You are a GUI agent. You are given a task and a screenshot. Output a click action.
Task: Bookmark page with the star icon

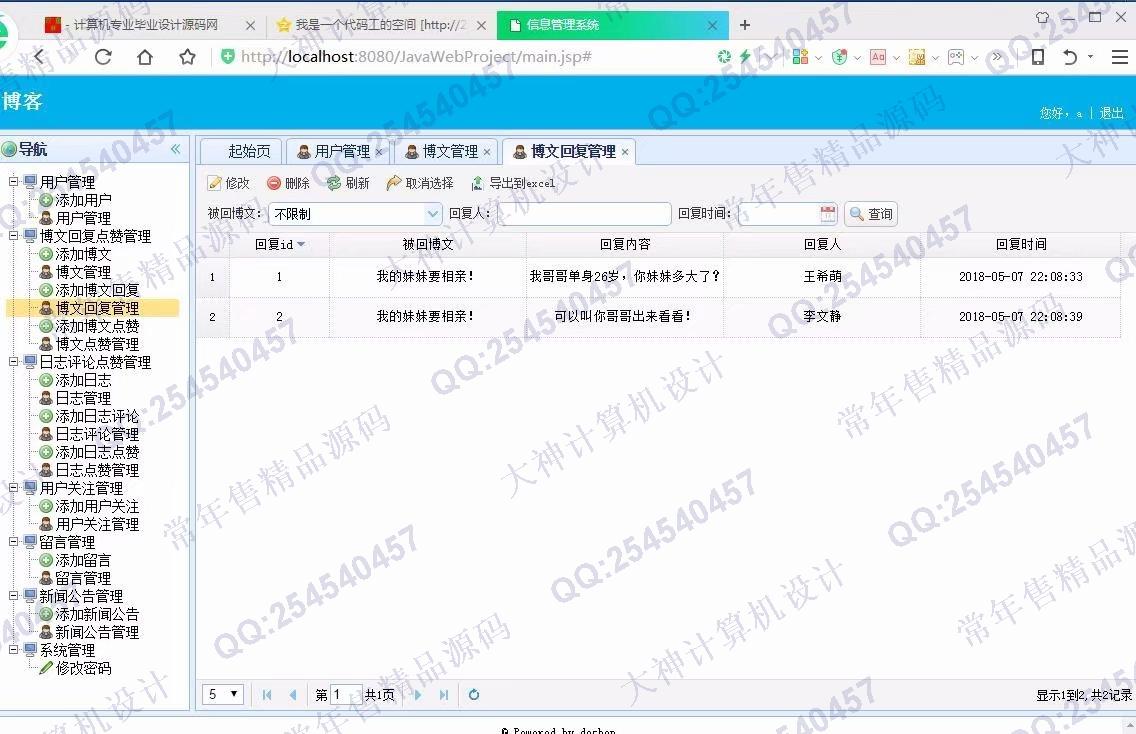(188, 57)
